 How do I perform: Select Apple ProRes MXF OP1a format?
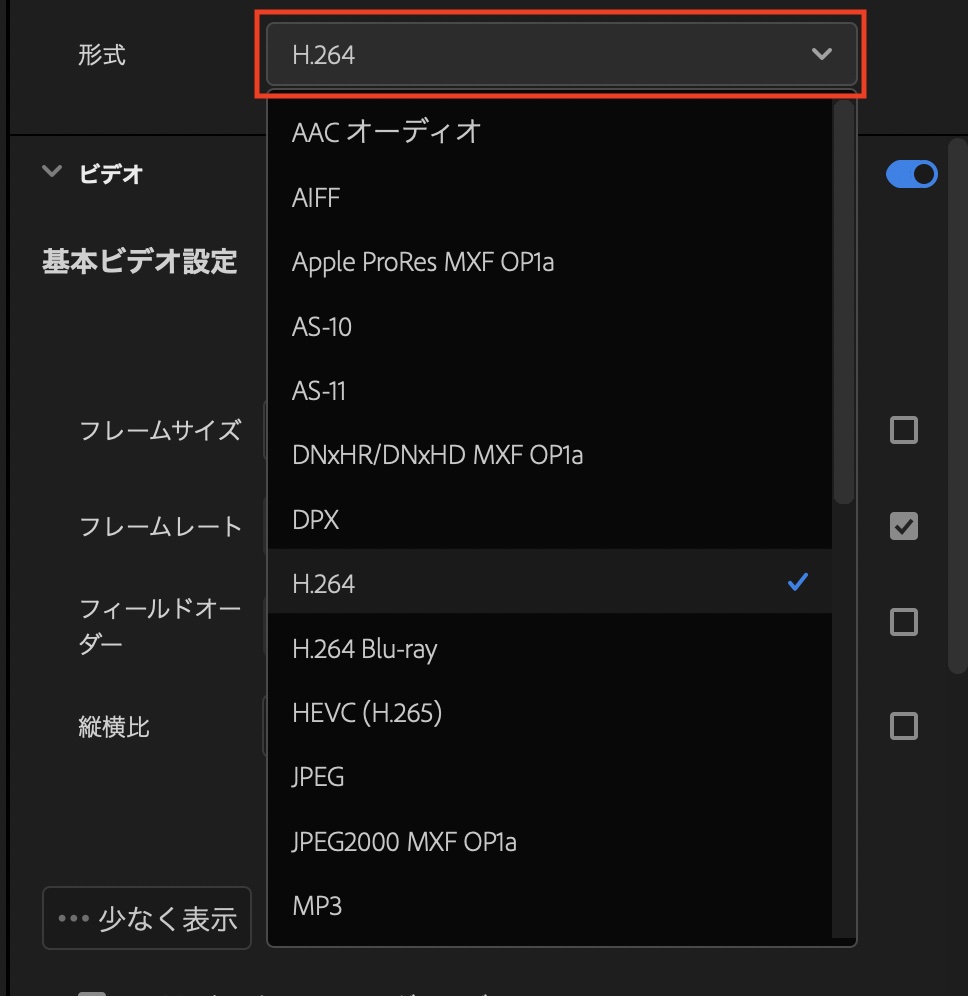coord(549,262)
